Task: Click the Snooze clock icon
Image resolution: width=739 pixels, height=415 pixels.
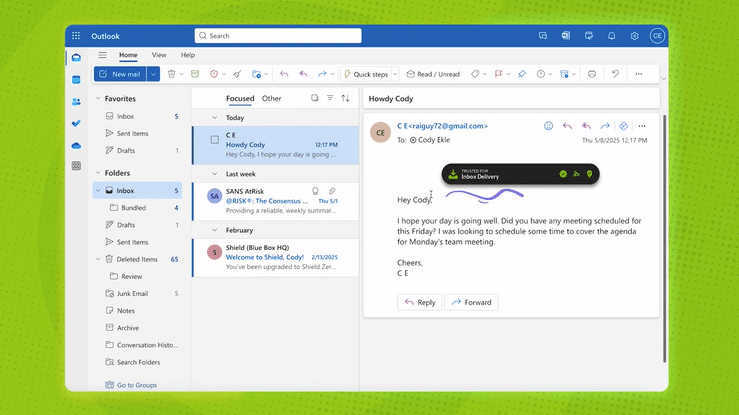Action: point(541,74)
